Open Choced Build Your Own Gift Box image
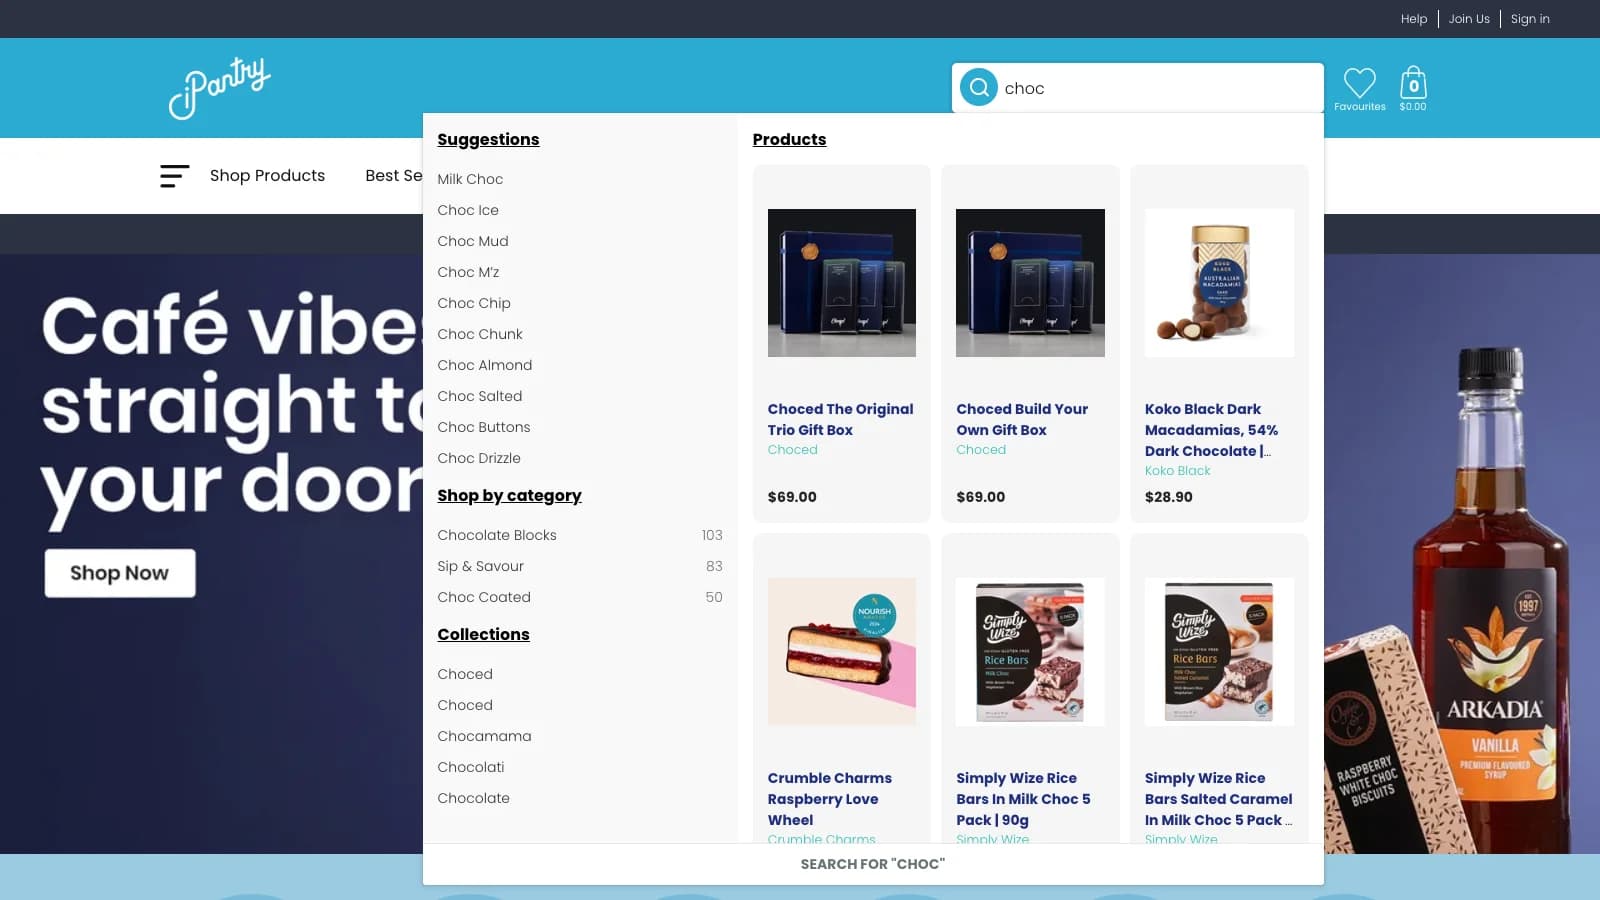1600x900 pixels. (1030, 283)
